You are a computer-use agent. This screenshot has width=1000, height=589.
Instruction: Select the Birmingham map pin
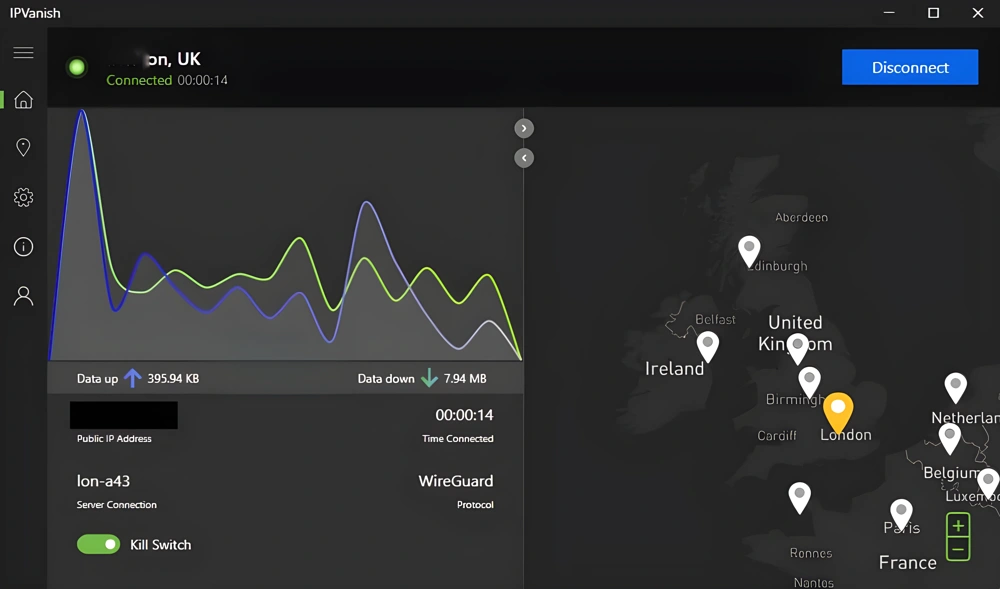(809, 383)
